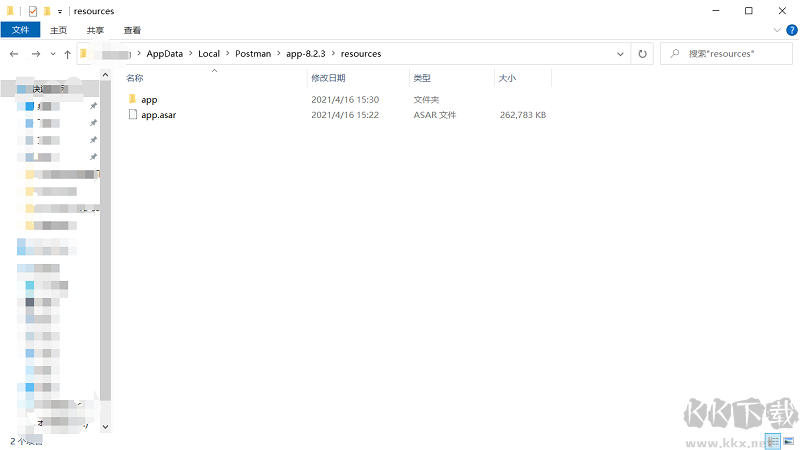This screenshot has width=800, height=450.
Task: Open the 文件 ribbon tab
Action: pos(20,30)
